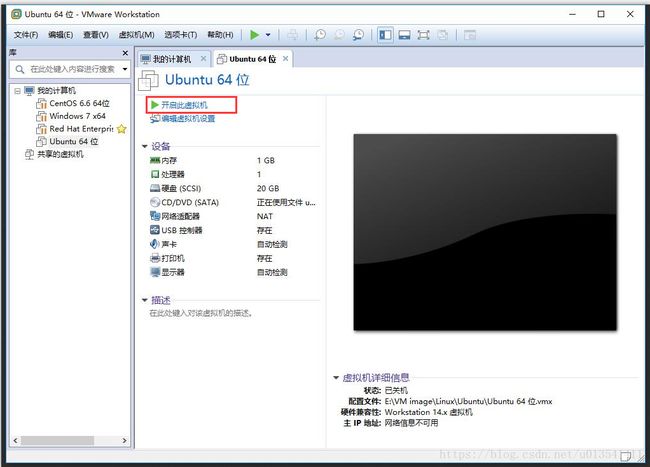Open the 查看(V) menu

(96, 35)
